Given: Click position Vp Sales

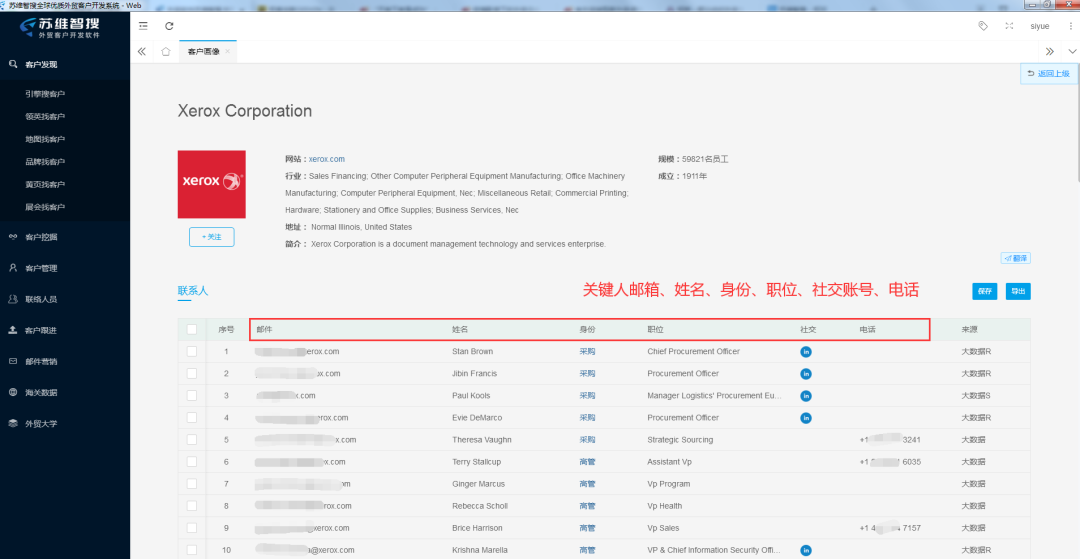Looking at the screenshot, I should tap(663, 528).
